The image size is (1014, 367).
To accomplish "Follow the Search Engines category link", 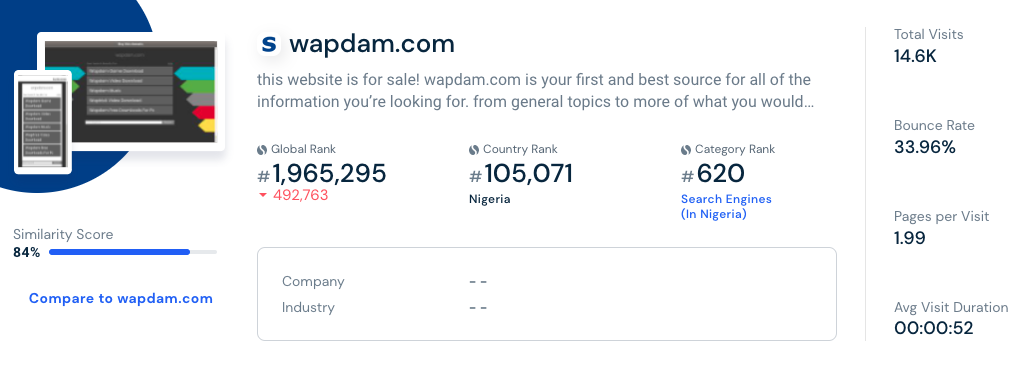I will [x=726, y=207].
